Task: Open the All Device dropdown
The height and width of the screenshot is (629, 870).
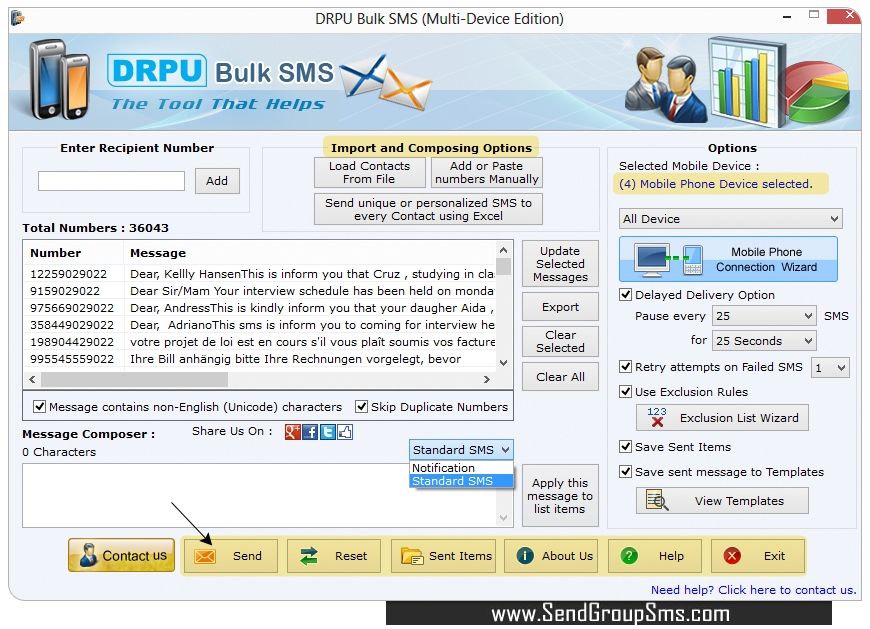Action: tap(730, 219)
